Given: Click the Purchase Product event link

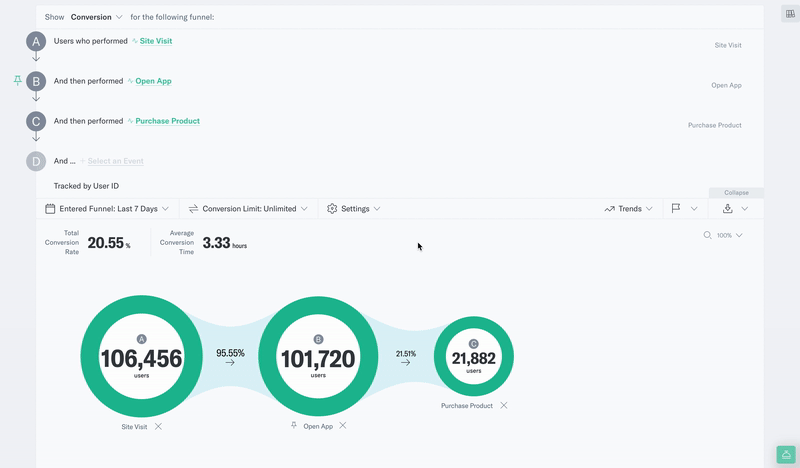Looking at the screenshot, I should point(167,121).
